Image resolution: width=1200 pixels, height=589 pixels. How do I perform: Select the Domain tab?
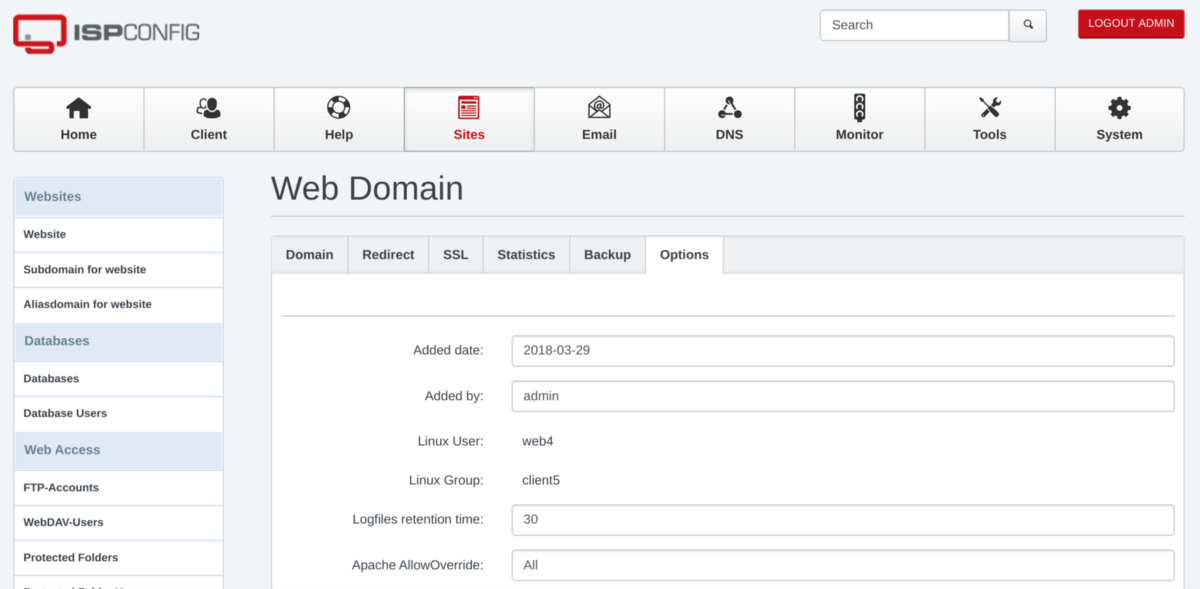click(x=309, y=255)
